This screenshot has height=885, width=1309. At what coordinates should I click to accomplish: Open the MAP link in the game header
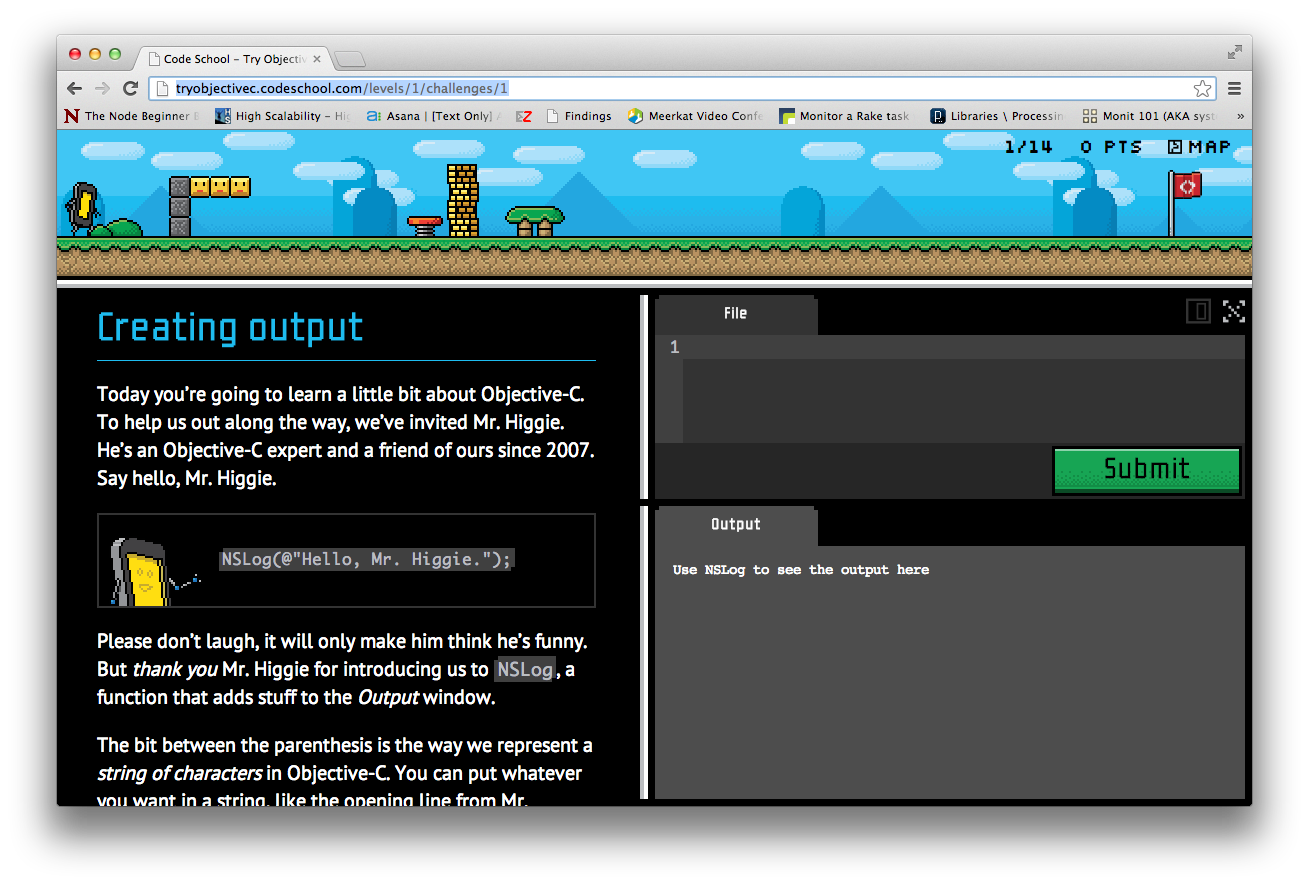tap(1200, 147)
